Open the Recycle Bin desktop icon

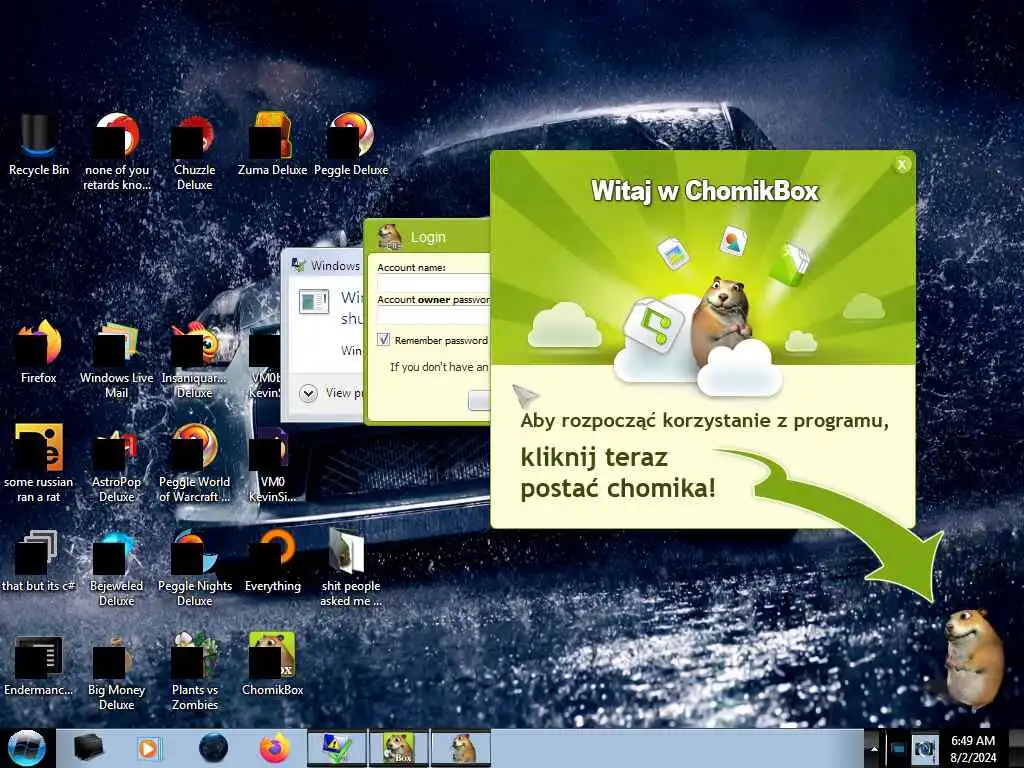coord(38,145)
